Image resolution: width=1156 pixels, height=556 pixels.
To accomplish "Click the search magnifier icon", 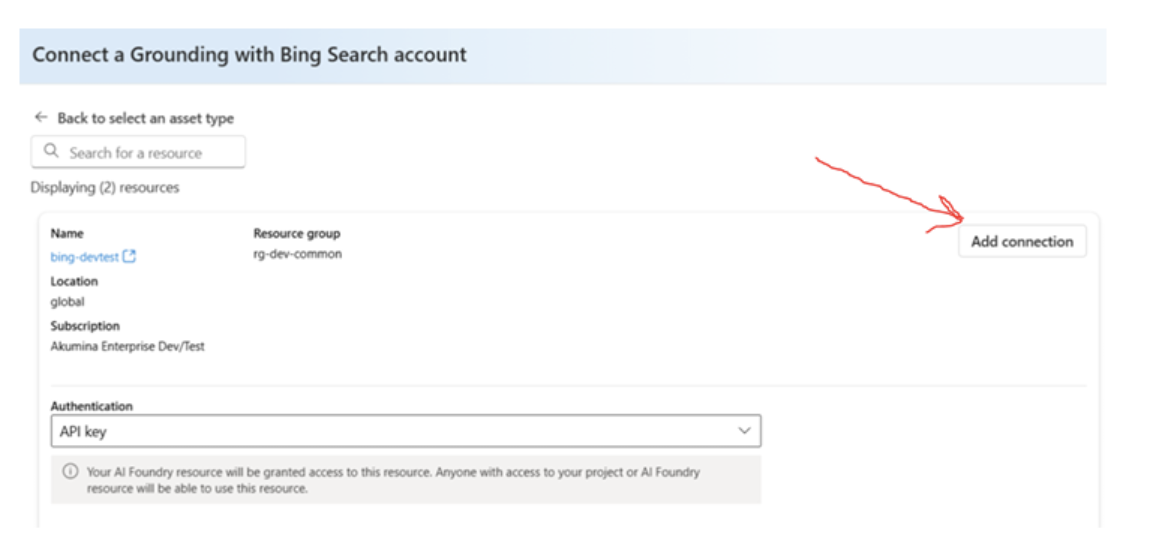I will tap(51, 151).
